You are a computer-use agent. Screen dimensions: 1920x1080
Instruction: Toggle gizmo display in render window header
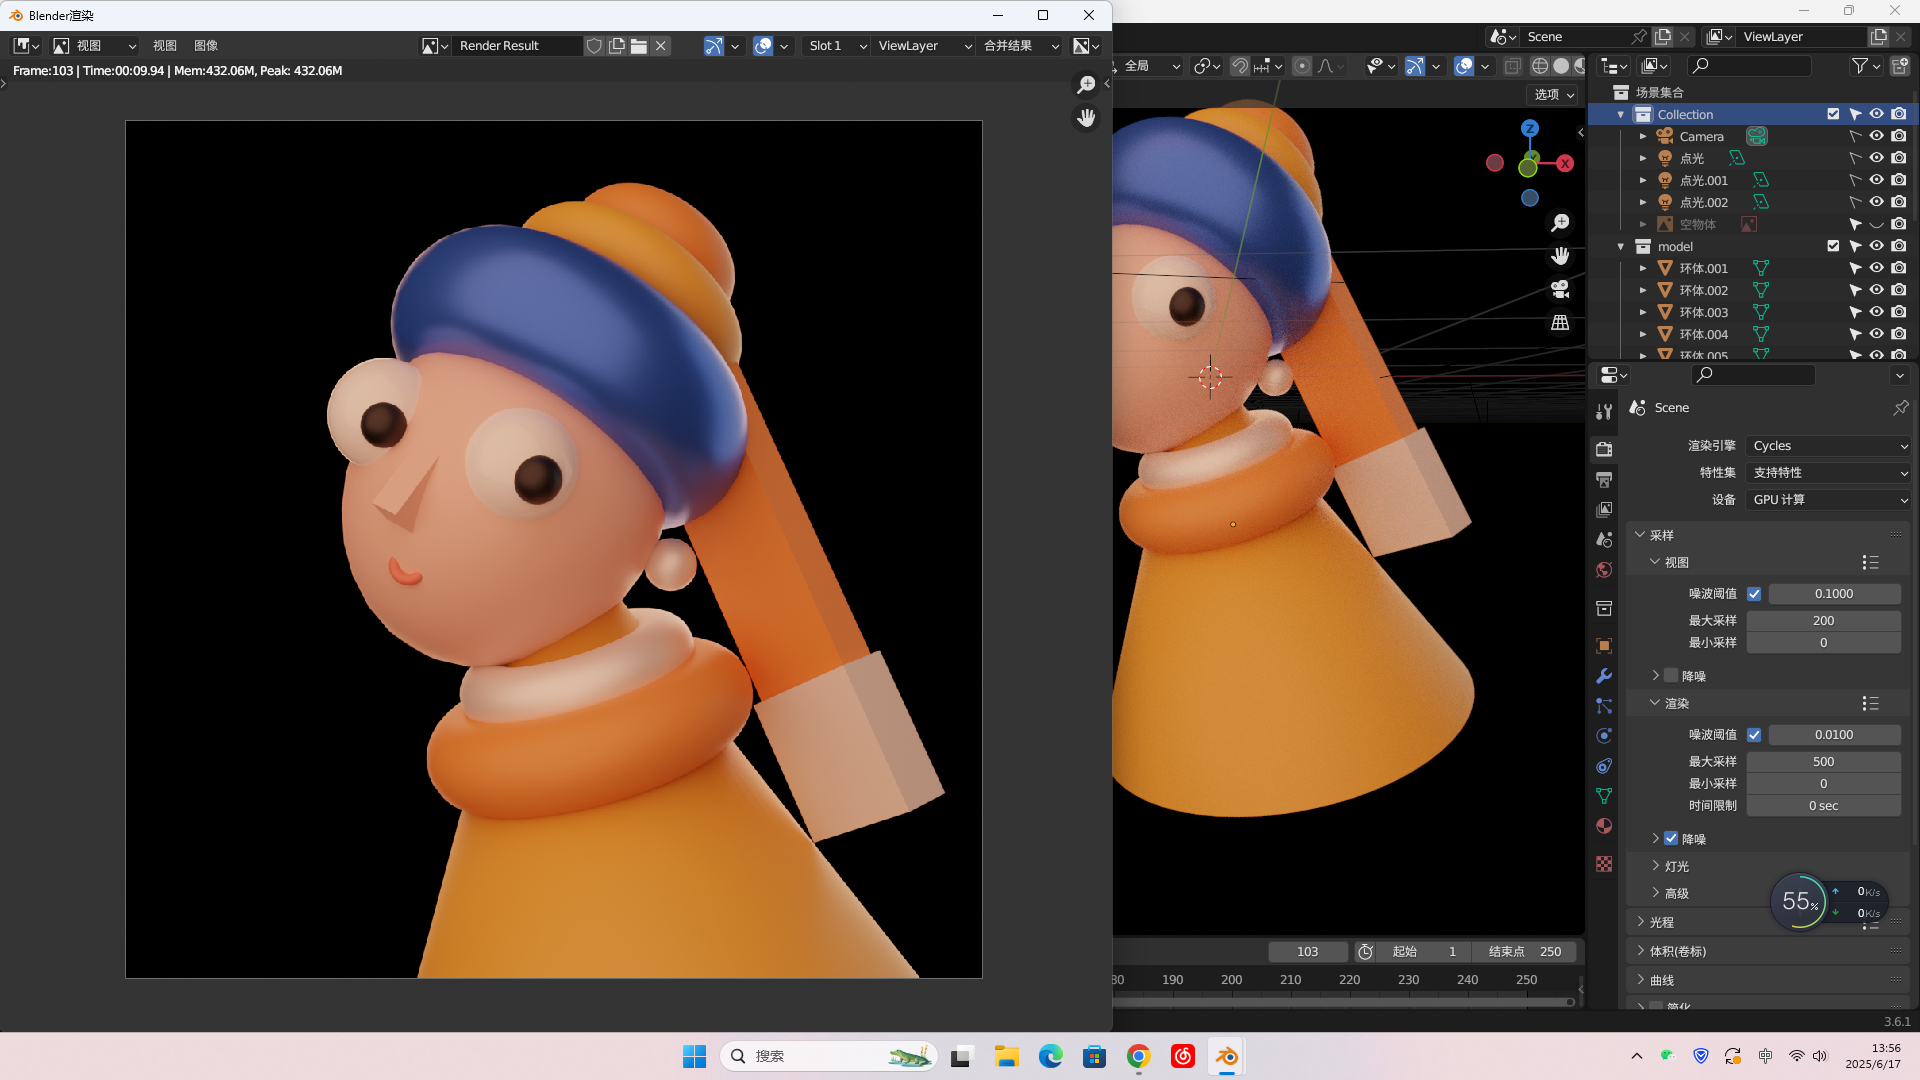tap(713, 46)
